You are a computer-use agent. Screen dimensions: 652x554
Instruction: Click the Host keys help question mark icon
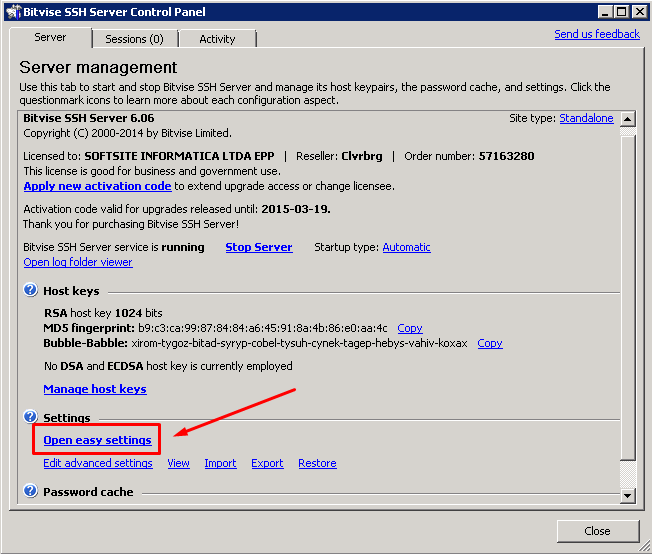(30, 289)
